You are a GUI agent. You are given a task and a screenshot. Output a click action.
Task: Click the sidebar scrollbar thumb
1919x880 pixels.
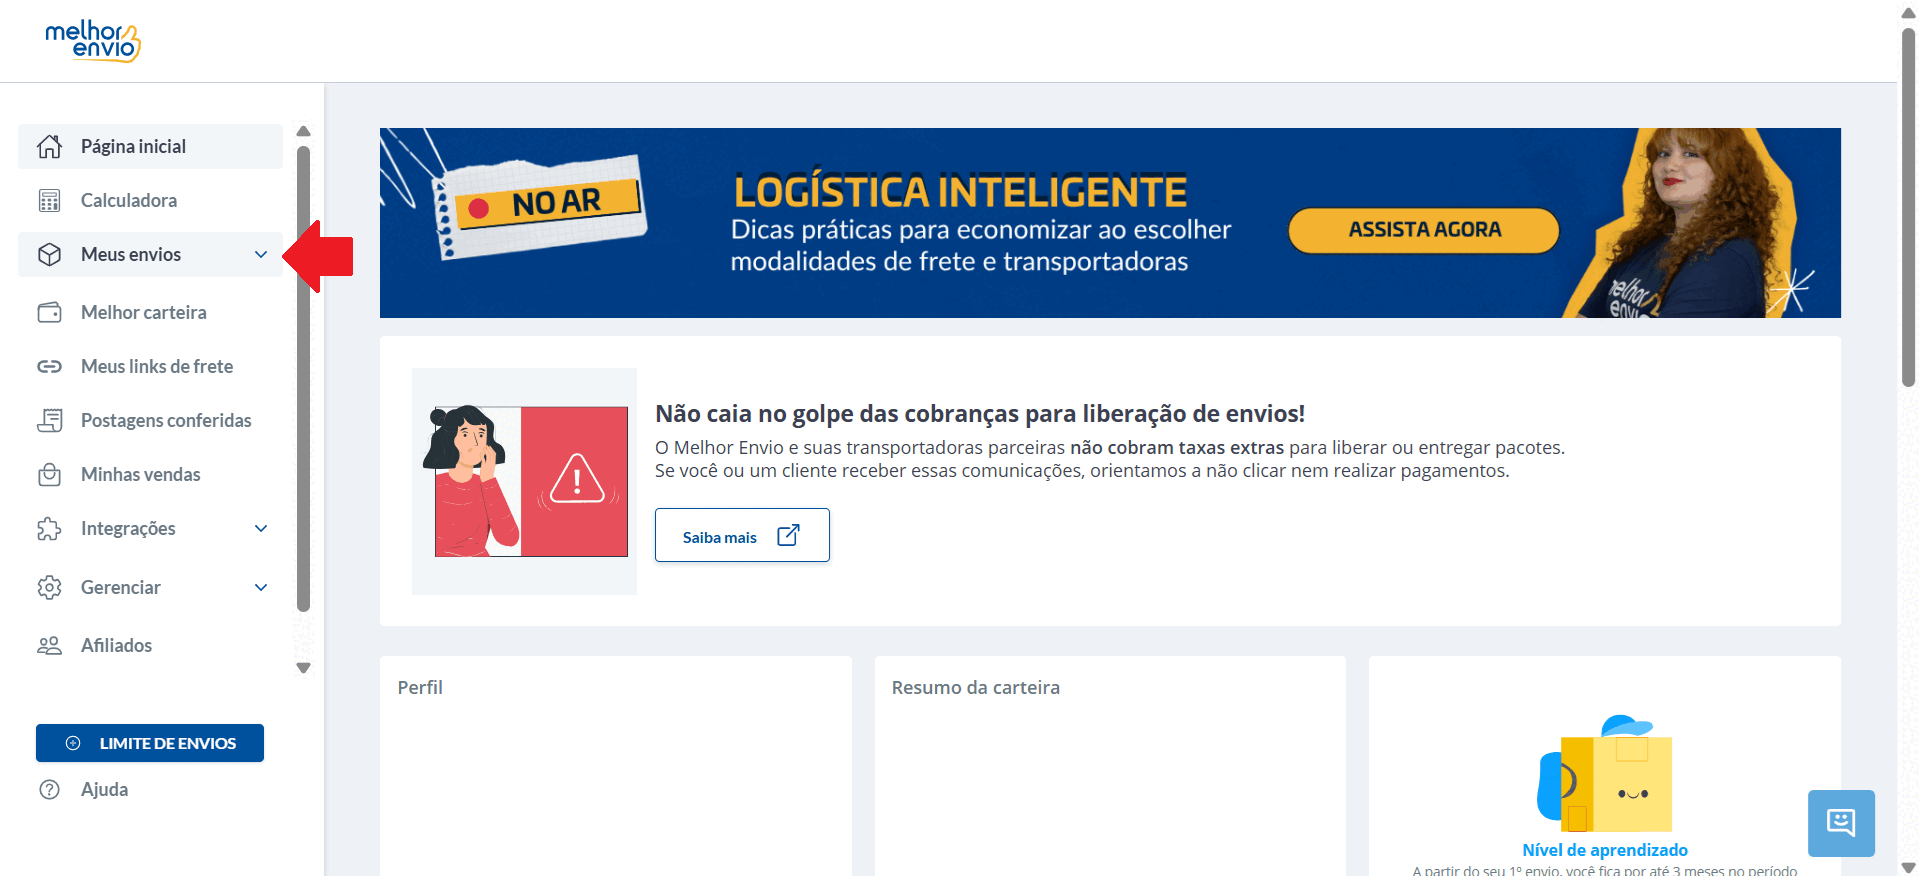pyautogui.click(x=304, y=378)
